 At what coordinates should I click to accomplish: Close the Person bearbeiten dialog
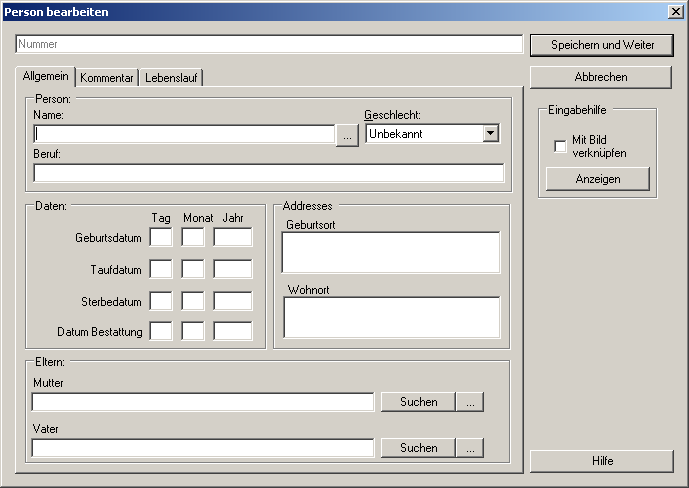(x=675, y=11)
